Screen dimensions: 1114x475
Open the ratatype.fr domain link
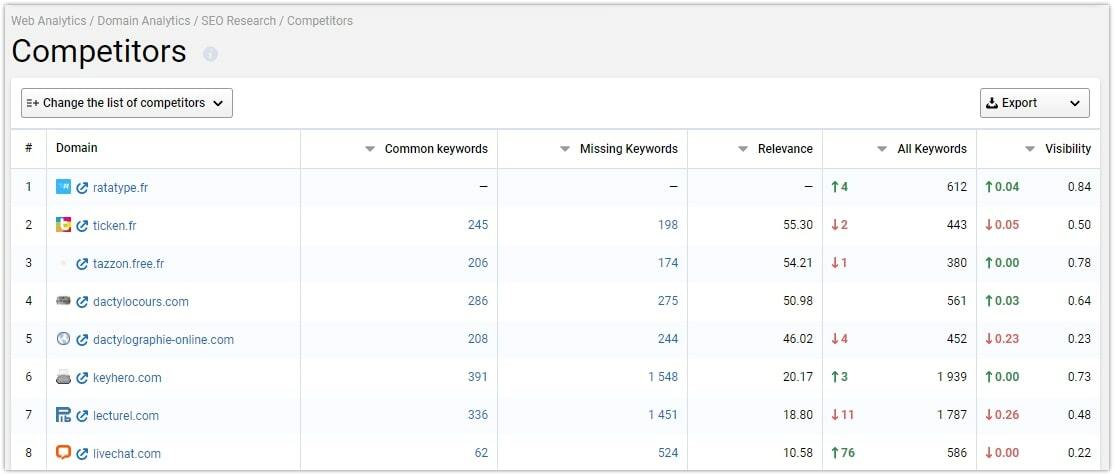[x=120, y=188]
